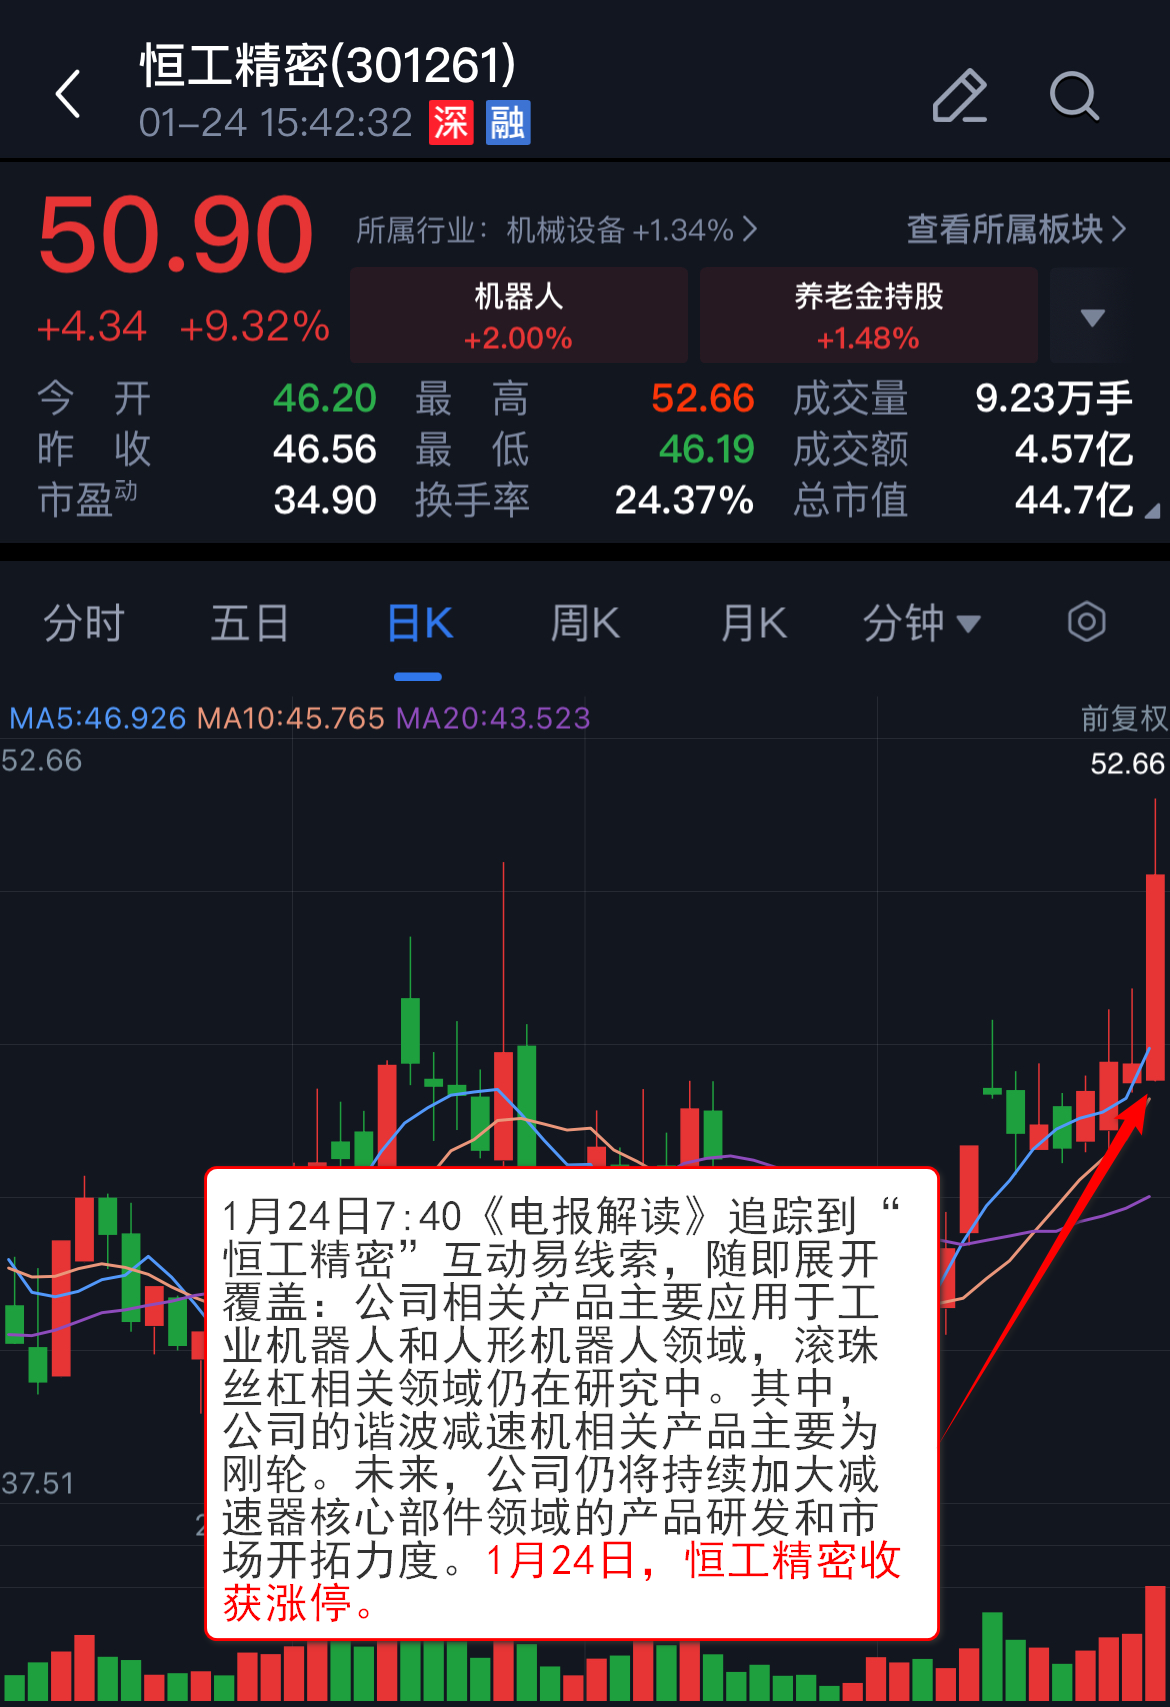The image size is (1170, 1707).
Task: Select the 月K monthly chart tab
Action: pyautogui.click(x=753, y=623)
